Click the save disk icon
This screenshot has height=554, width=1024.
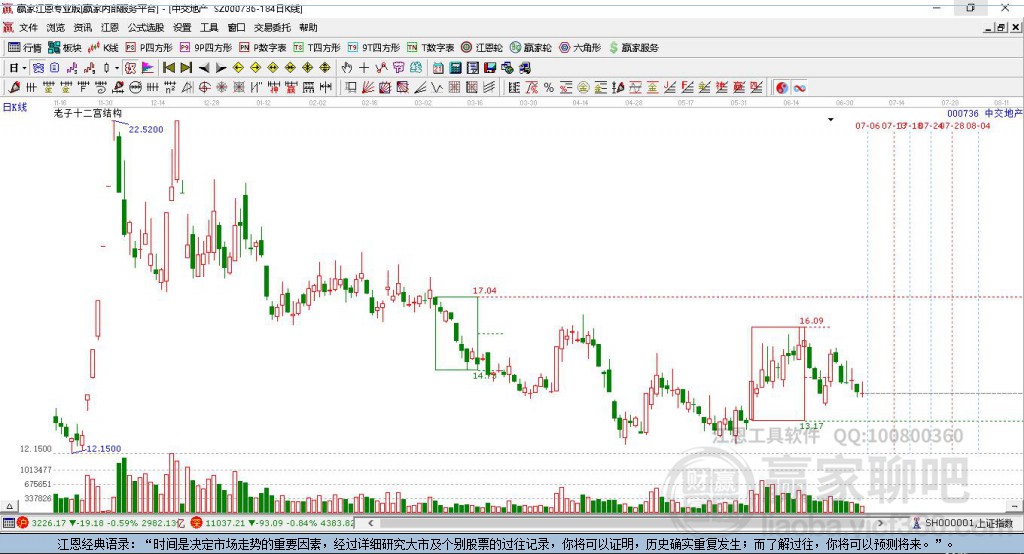[490, 68]
